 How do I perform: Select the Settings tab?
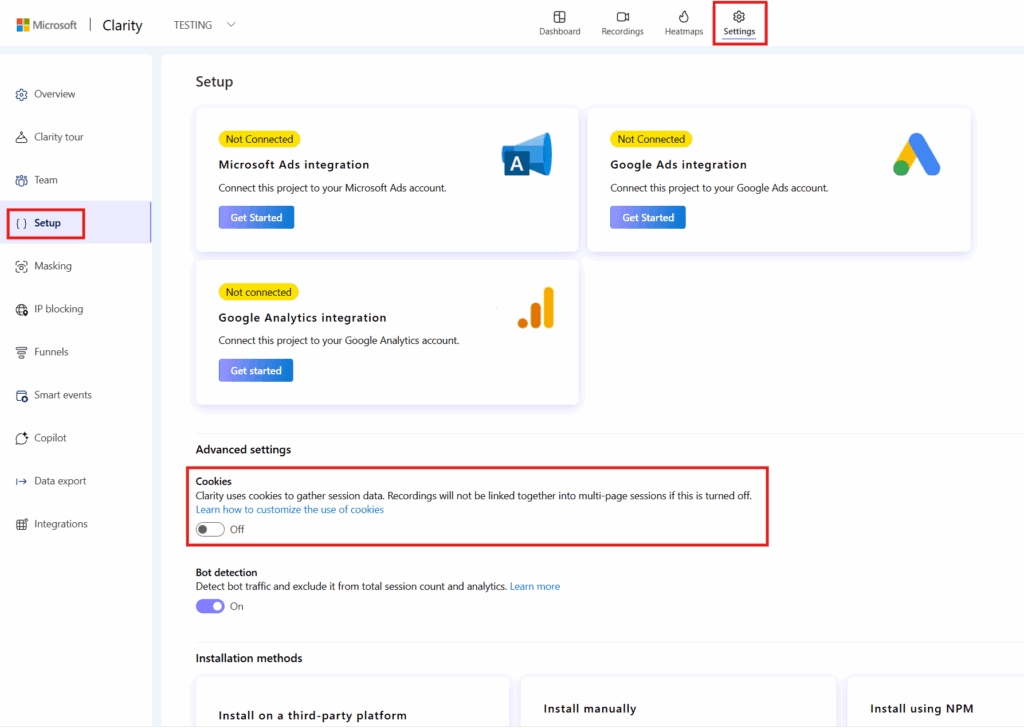pos(739,24)
